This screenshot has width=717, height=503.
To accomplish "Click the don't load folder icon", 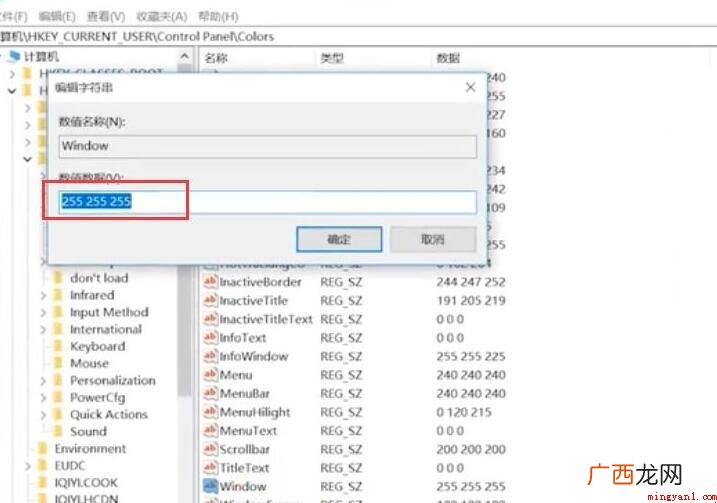I will (58, 278).
